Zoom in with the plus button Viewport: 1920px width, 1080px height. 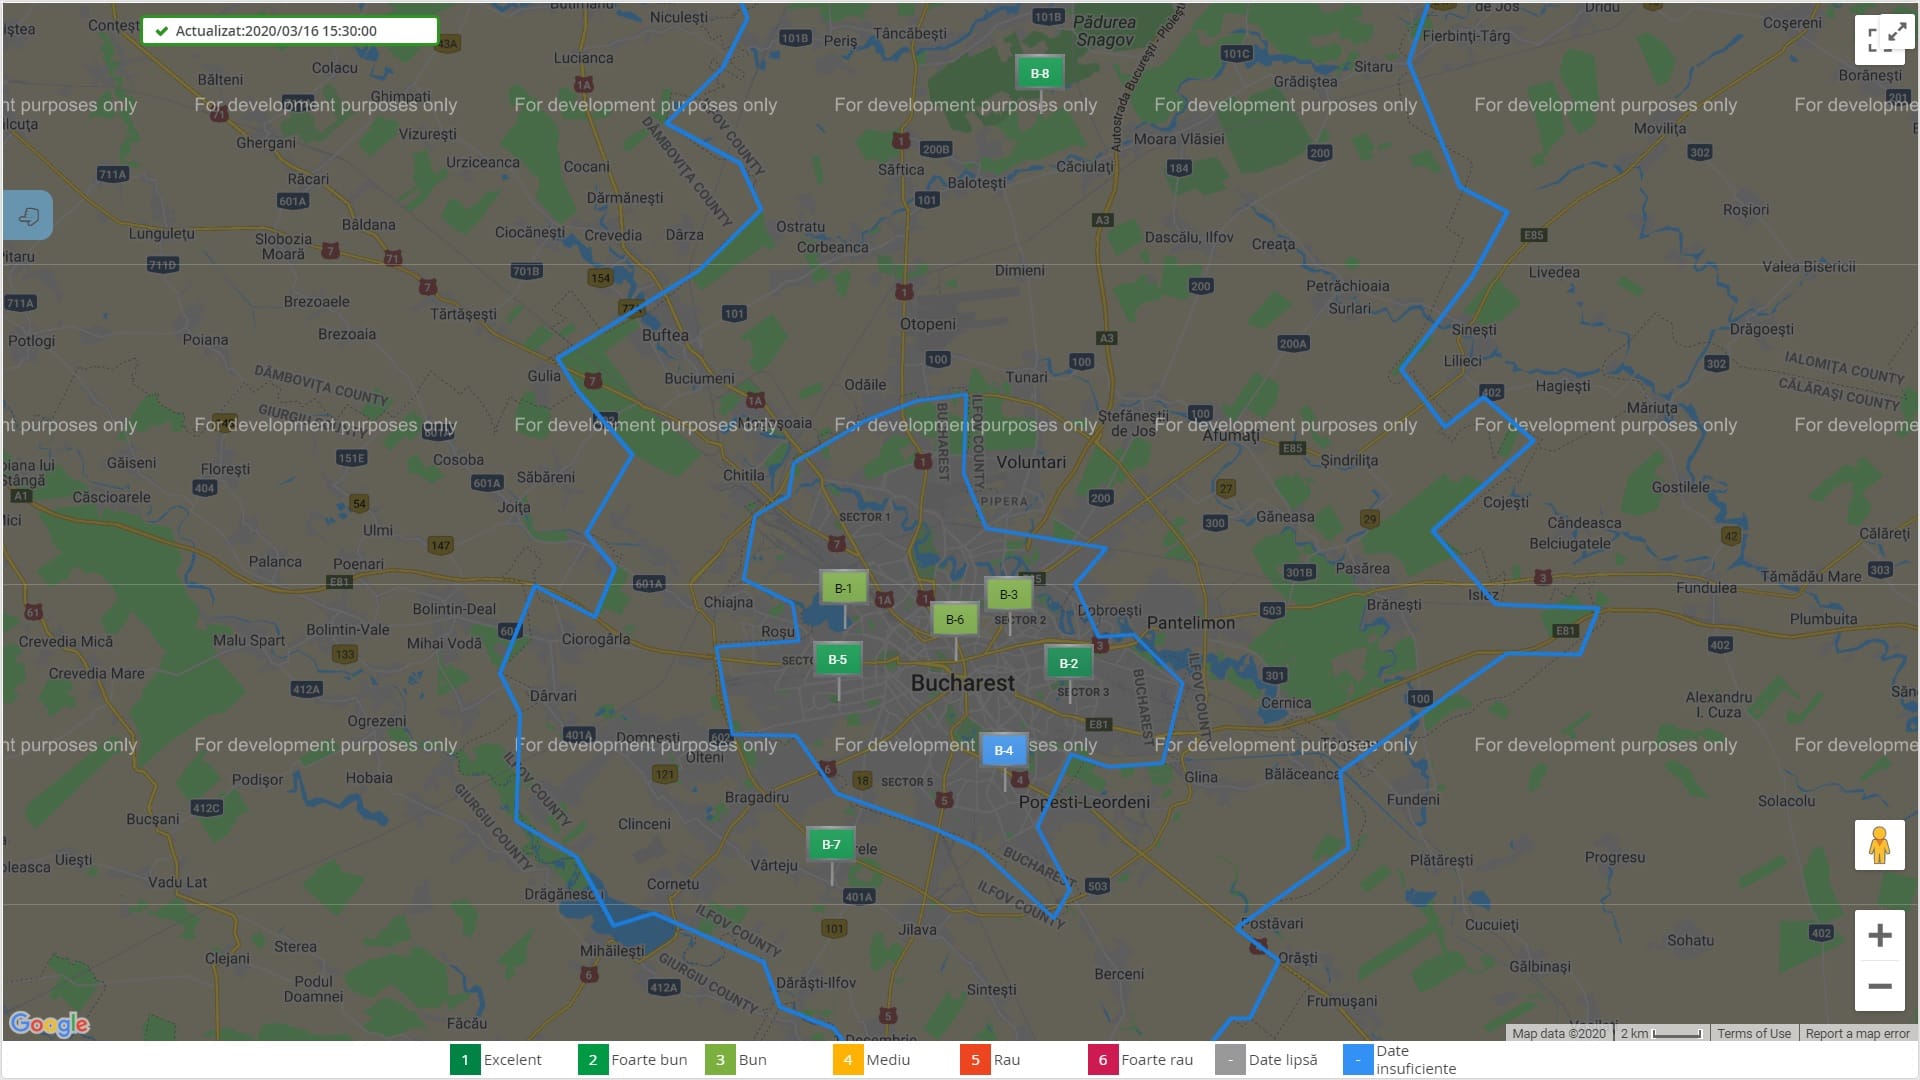[x=1880, y=935]
